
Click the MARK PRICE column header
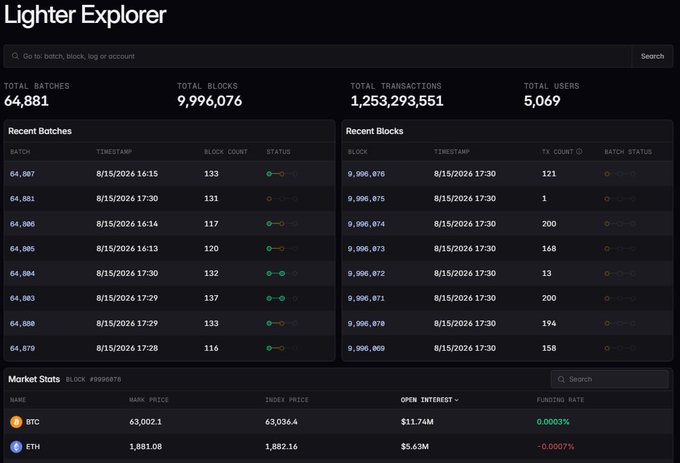[x=149, y=400]
